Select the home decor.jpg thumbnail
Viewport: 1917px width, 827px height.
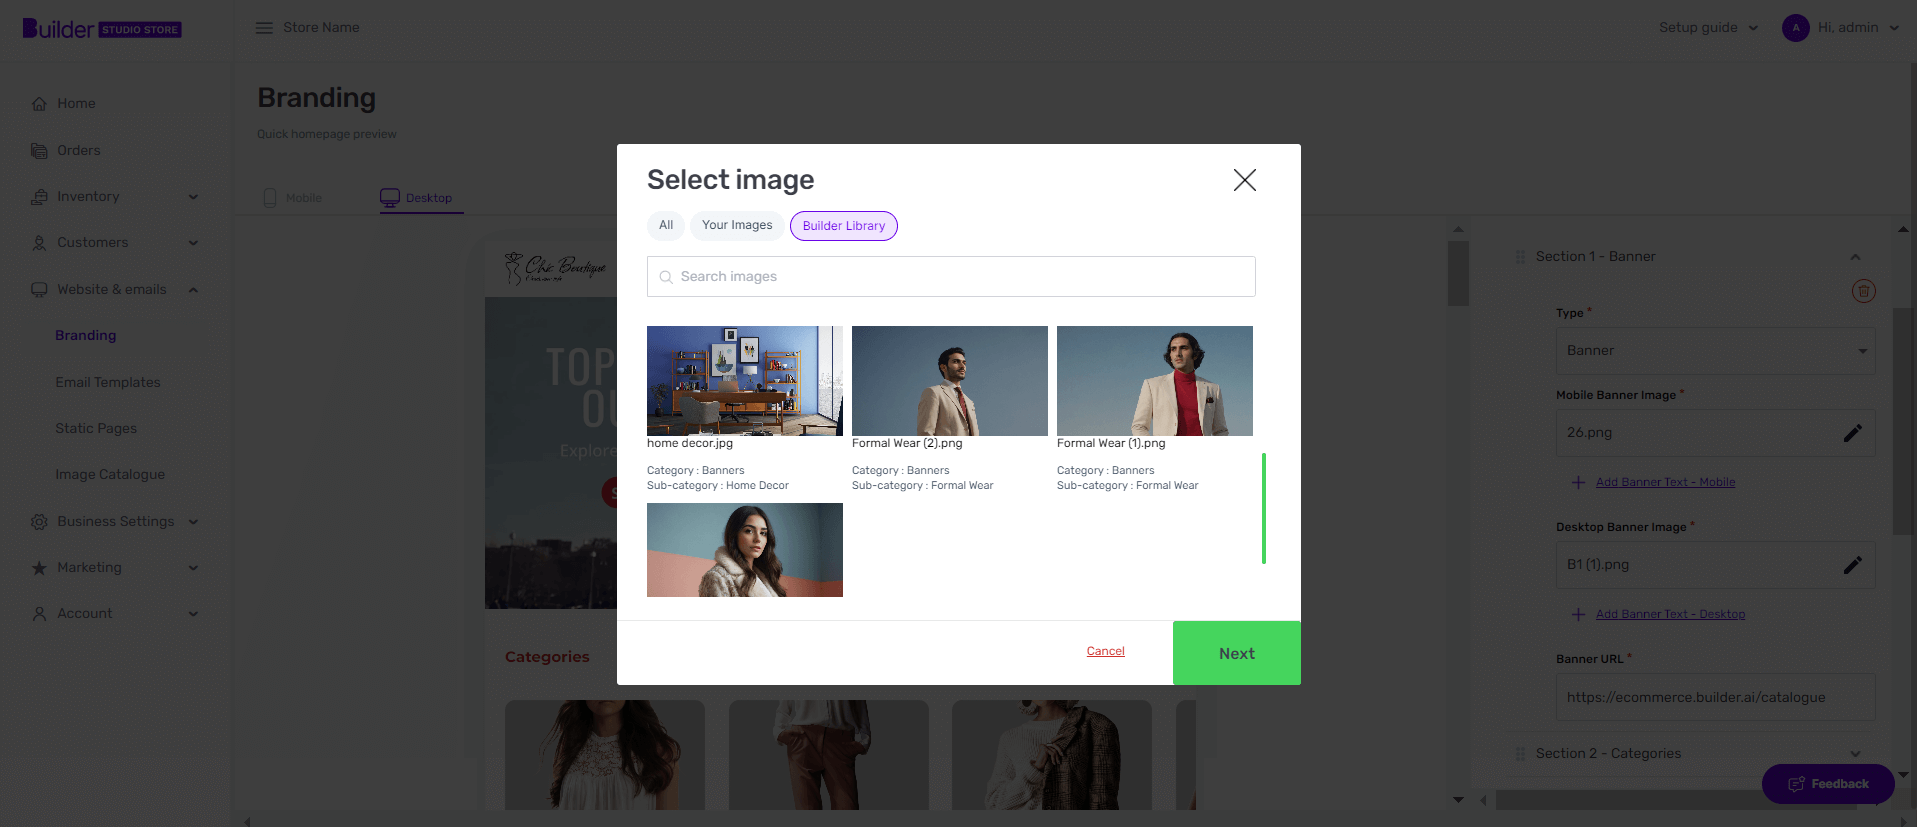click(x=745, y=381)
